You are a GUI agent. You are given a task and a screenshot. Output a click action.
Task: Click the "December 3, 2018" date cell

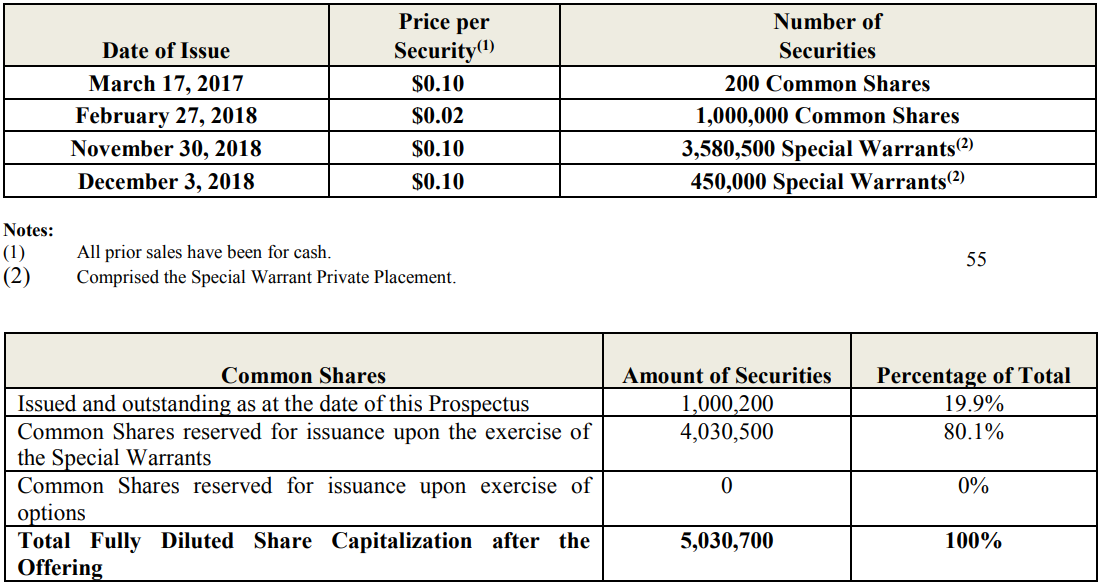(x=166, y=182)
